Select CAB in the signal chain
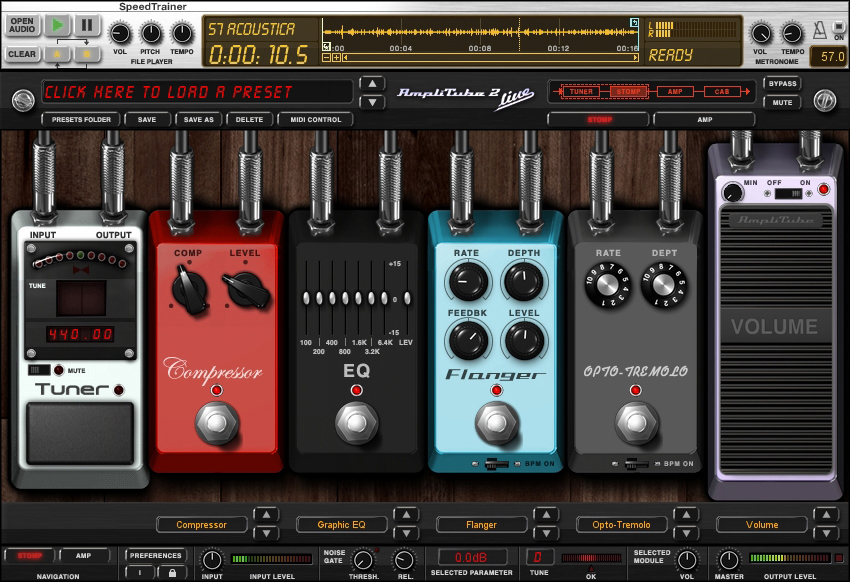 [x=722, y=92]
